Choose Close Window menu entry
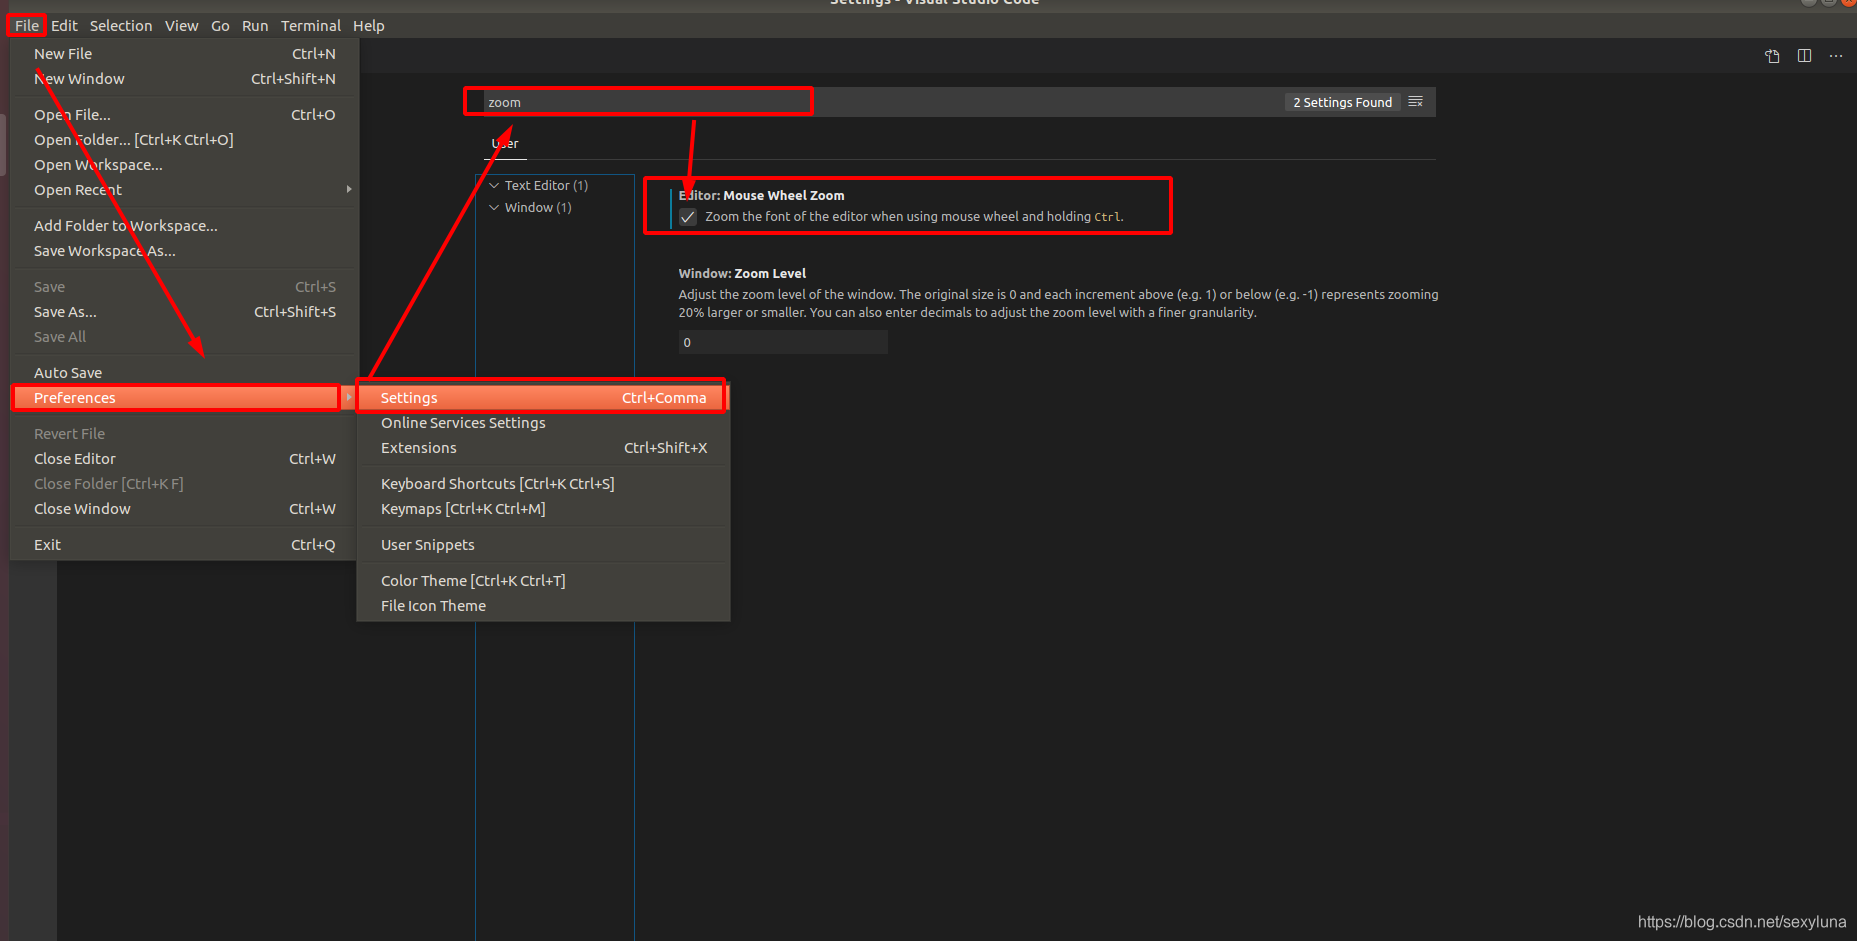This screenshot has width=1857, height=941. pyautogui.click(x=185, y=509)
